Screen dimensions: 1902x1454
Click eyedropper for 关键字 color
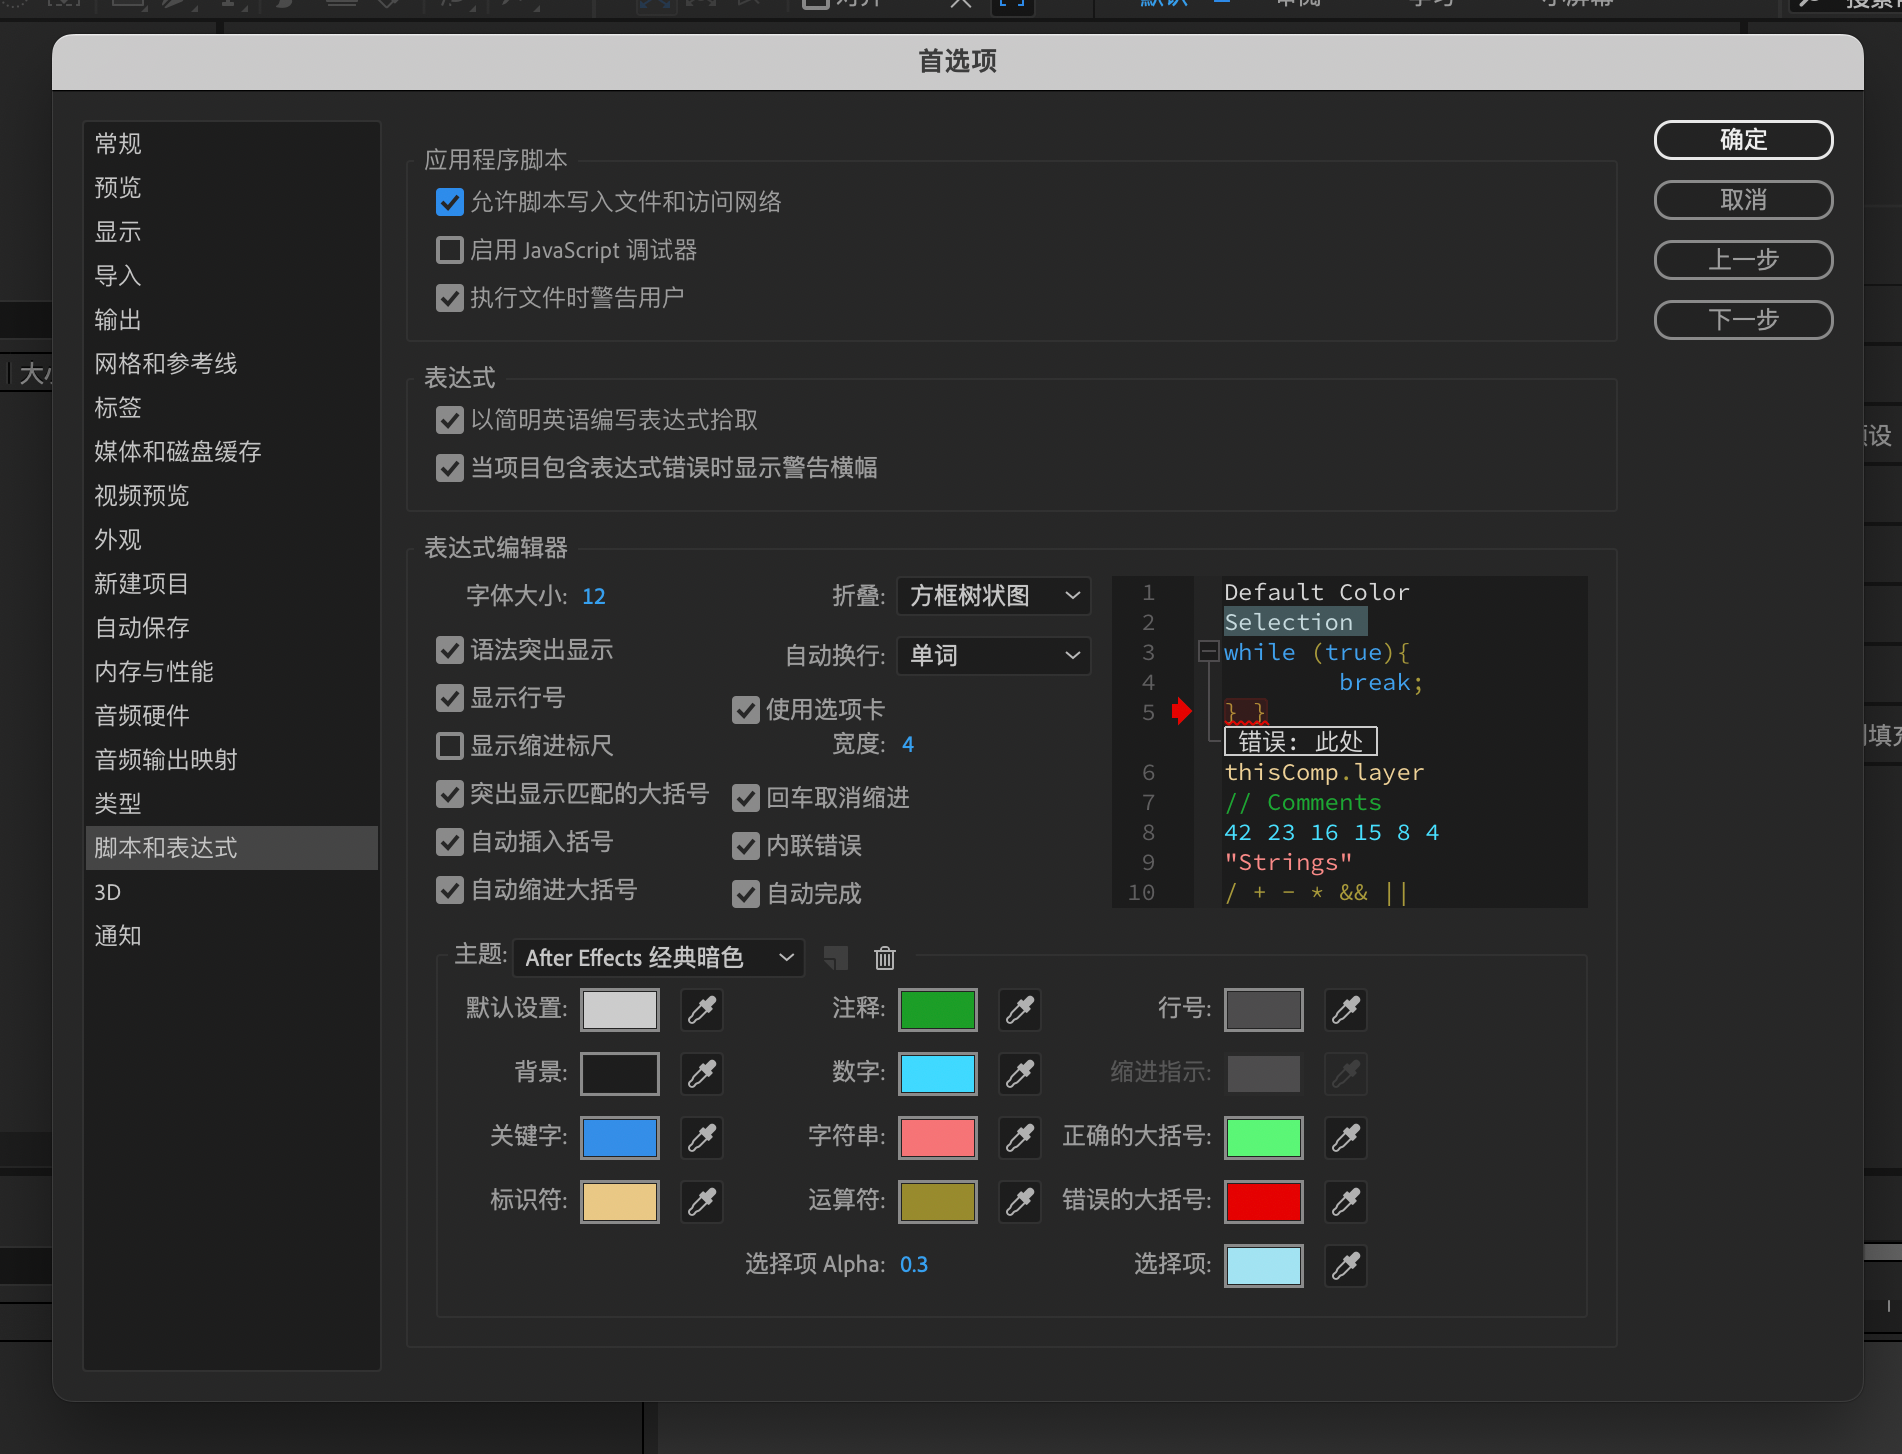(702, 1138)
